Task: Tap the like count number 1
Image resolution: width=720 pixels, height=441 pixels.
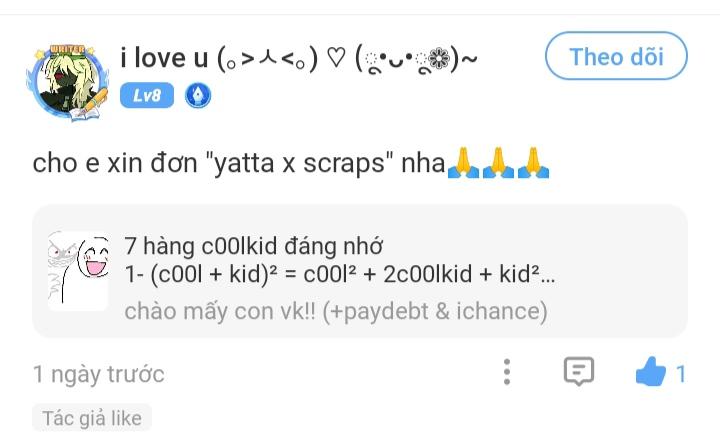Action: [681, 374]
